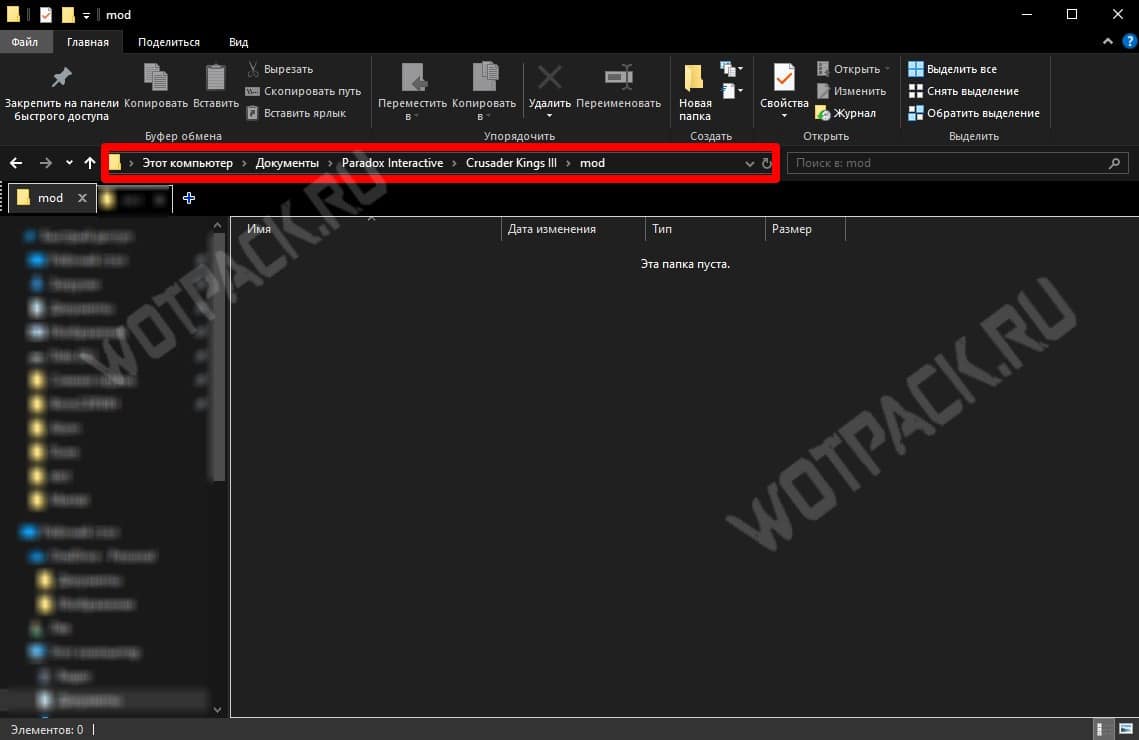Viewport: 1139px width, 740px height.
Task: Open the recent locations dropdown arrow
Action: pyautogui.click(x=69, y=163)
